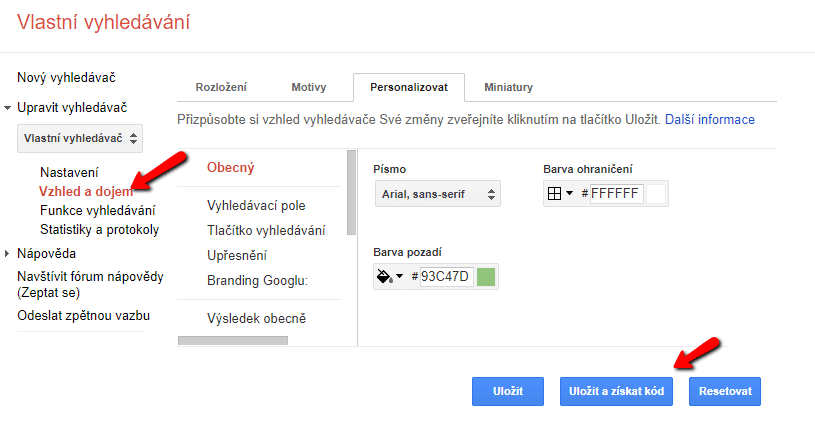Viewport: 815px width, 439px height.
Task: Click the vertical scrollbar of the options list
Action: coord(351,193)
